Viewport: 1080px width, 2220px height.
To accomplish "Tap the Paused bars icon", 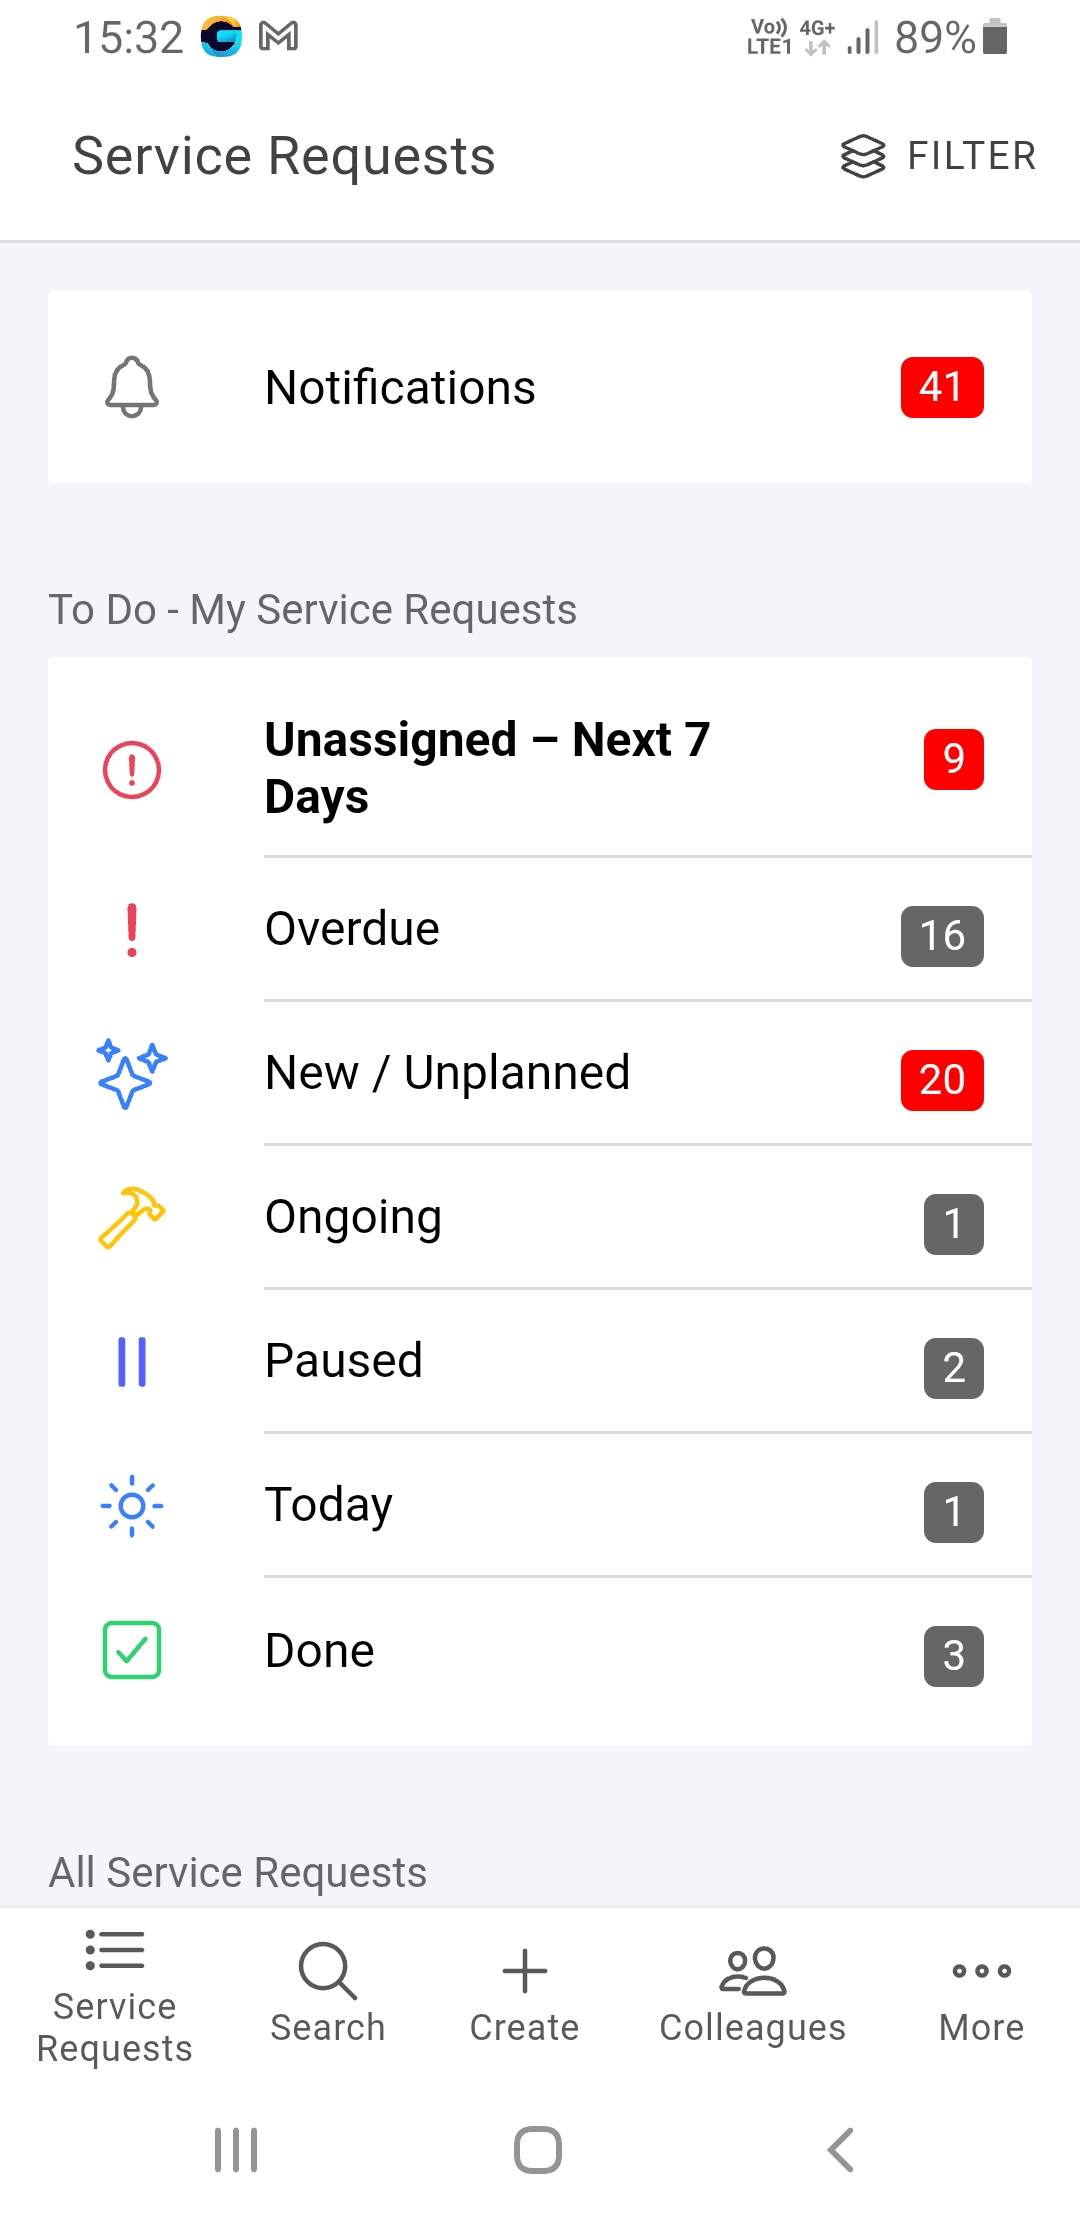I will (x=132, y=1362).
